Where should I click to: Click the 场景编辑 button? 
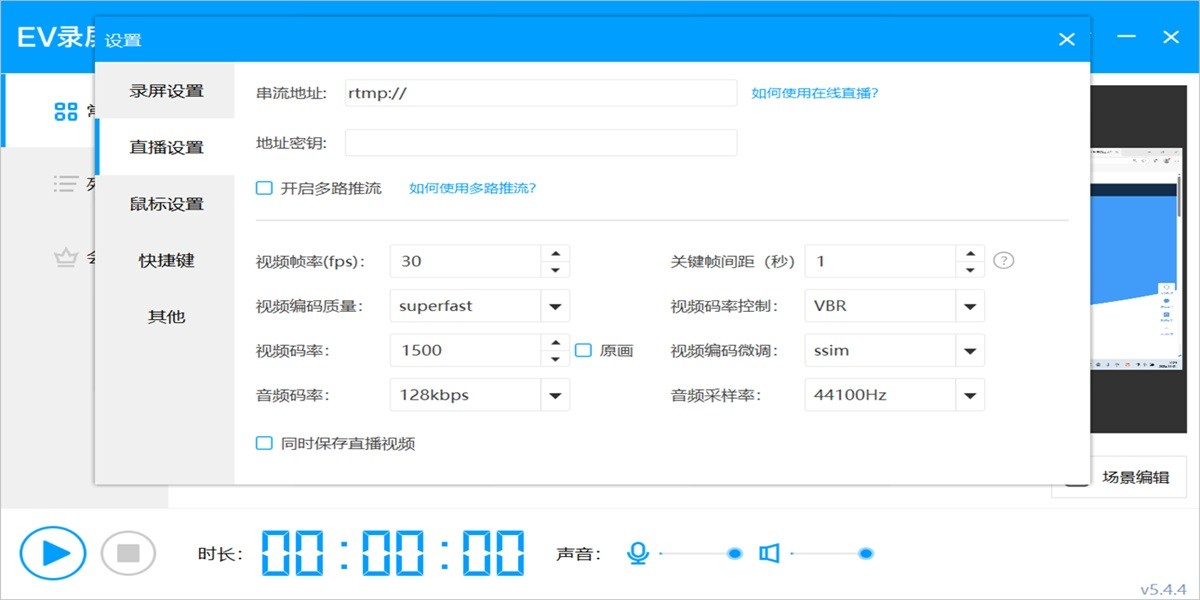tap(1137, 477)
